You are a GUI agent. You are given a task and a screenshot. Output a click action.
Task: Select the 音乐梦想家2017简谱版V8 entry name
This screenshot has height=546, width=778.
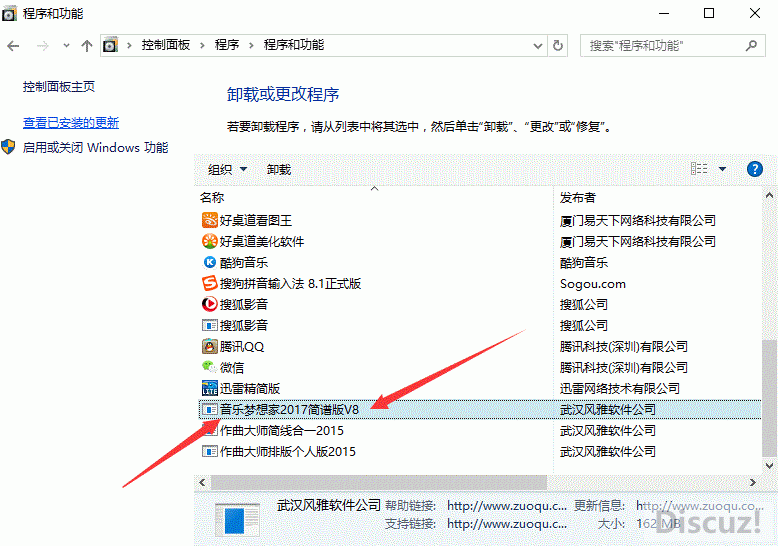coord(289,410)
